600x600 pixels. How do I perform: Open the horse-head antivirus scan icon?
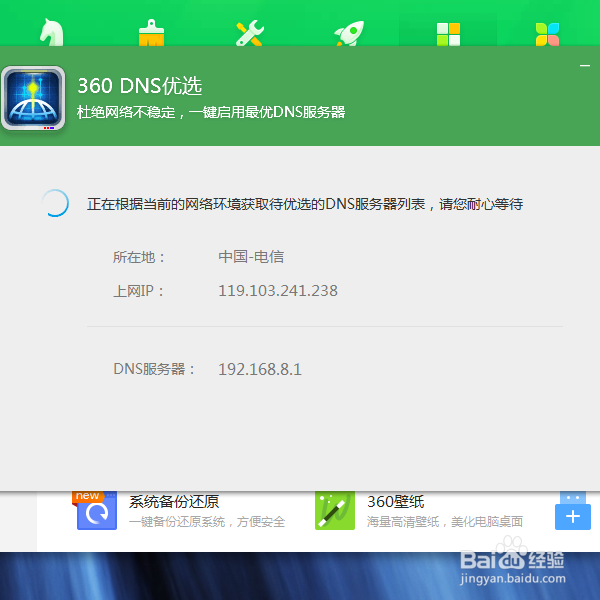coord(52,32)
